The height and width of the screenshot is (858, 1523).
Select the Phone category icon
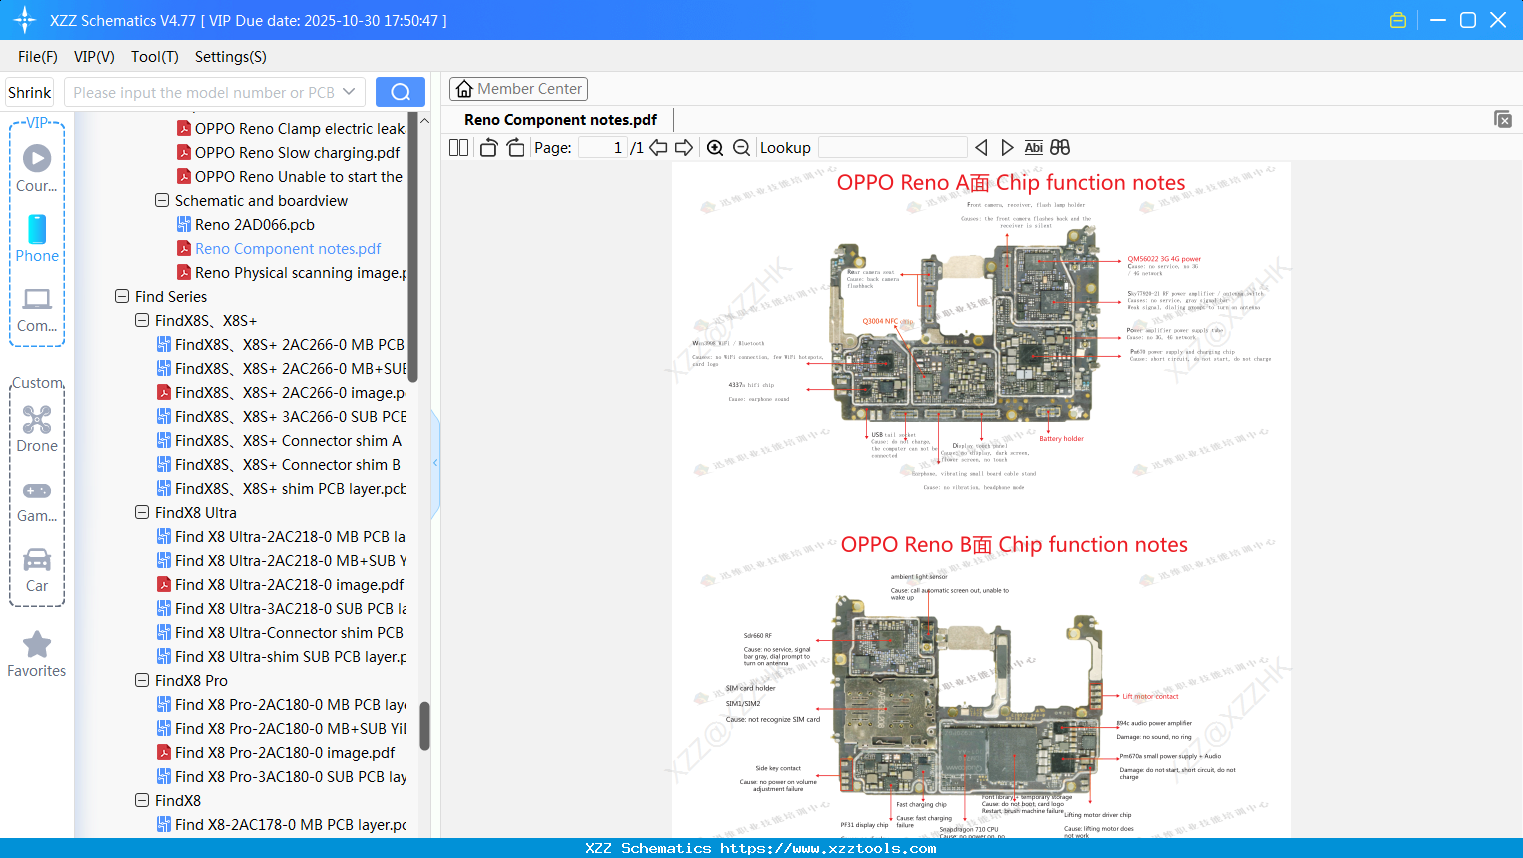(37, 239)
